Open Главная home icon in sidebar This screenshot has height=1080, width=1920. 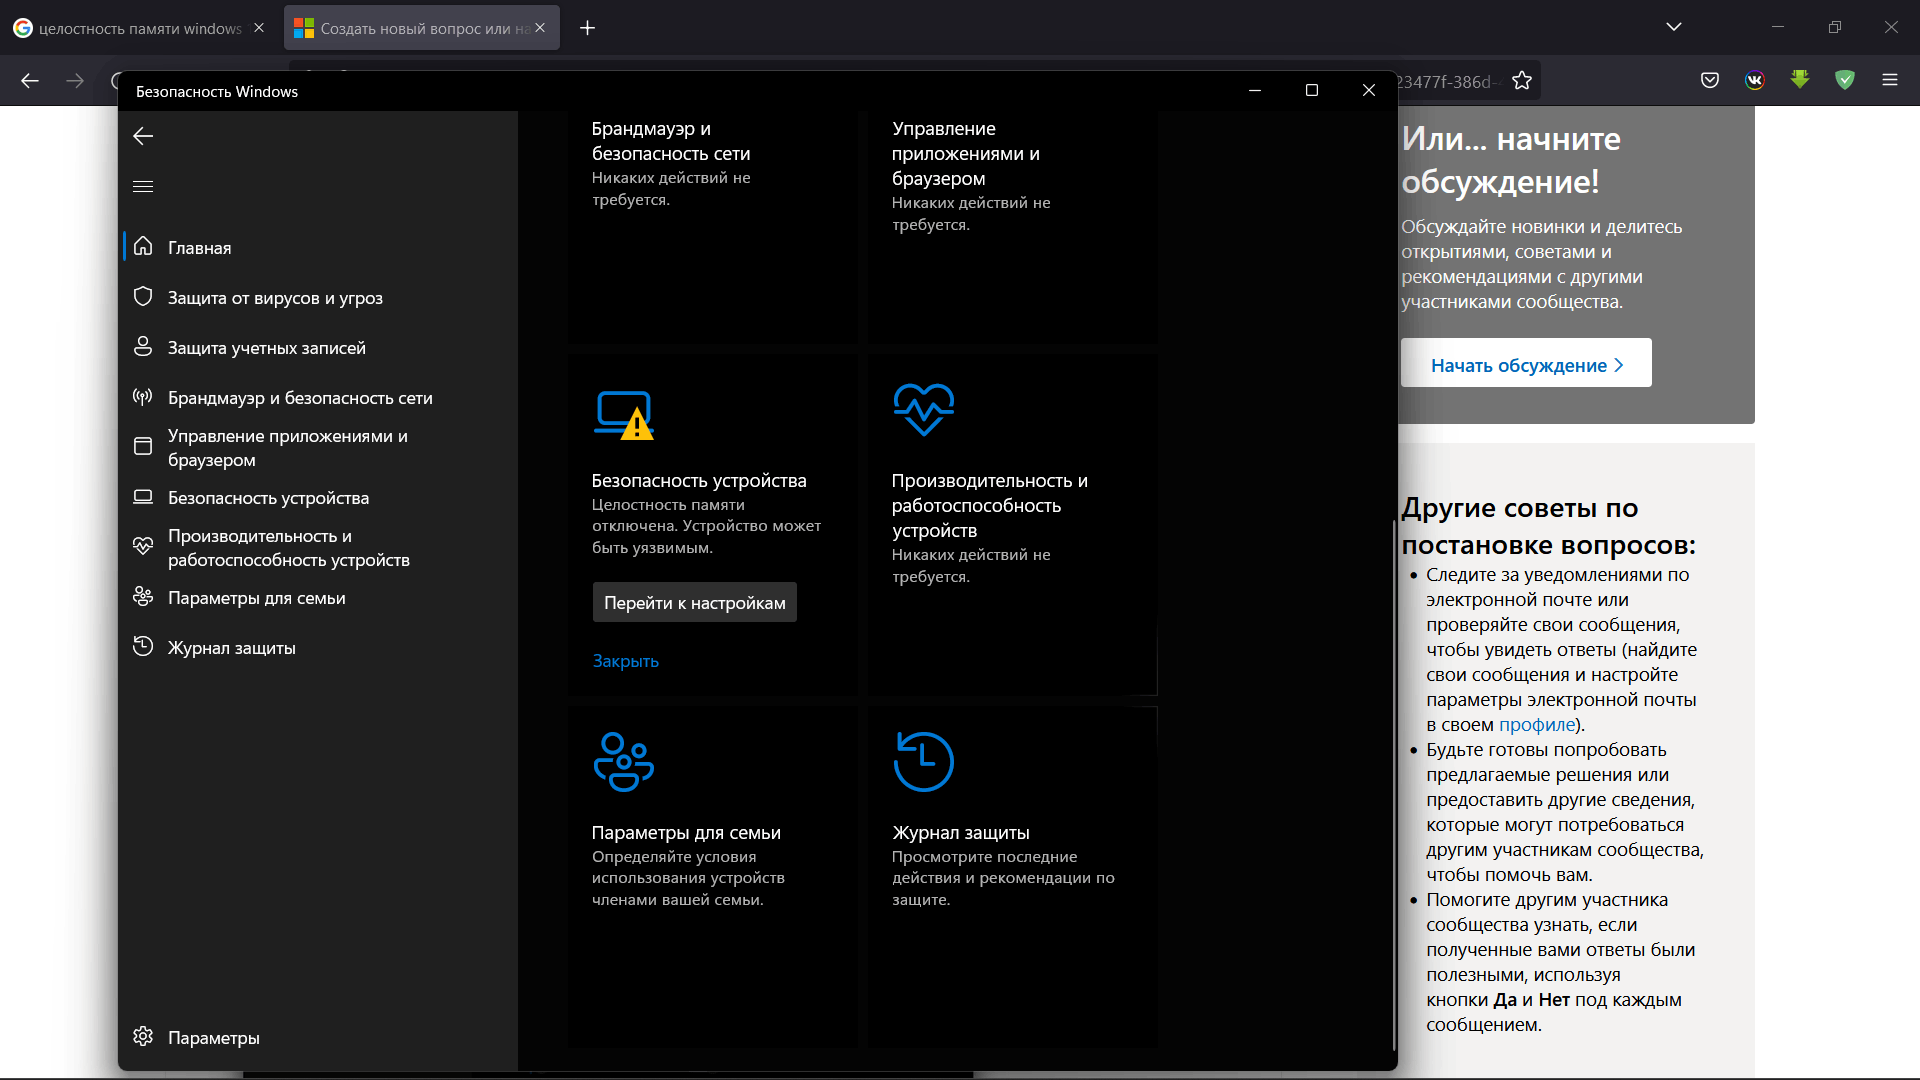point(143,246)
